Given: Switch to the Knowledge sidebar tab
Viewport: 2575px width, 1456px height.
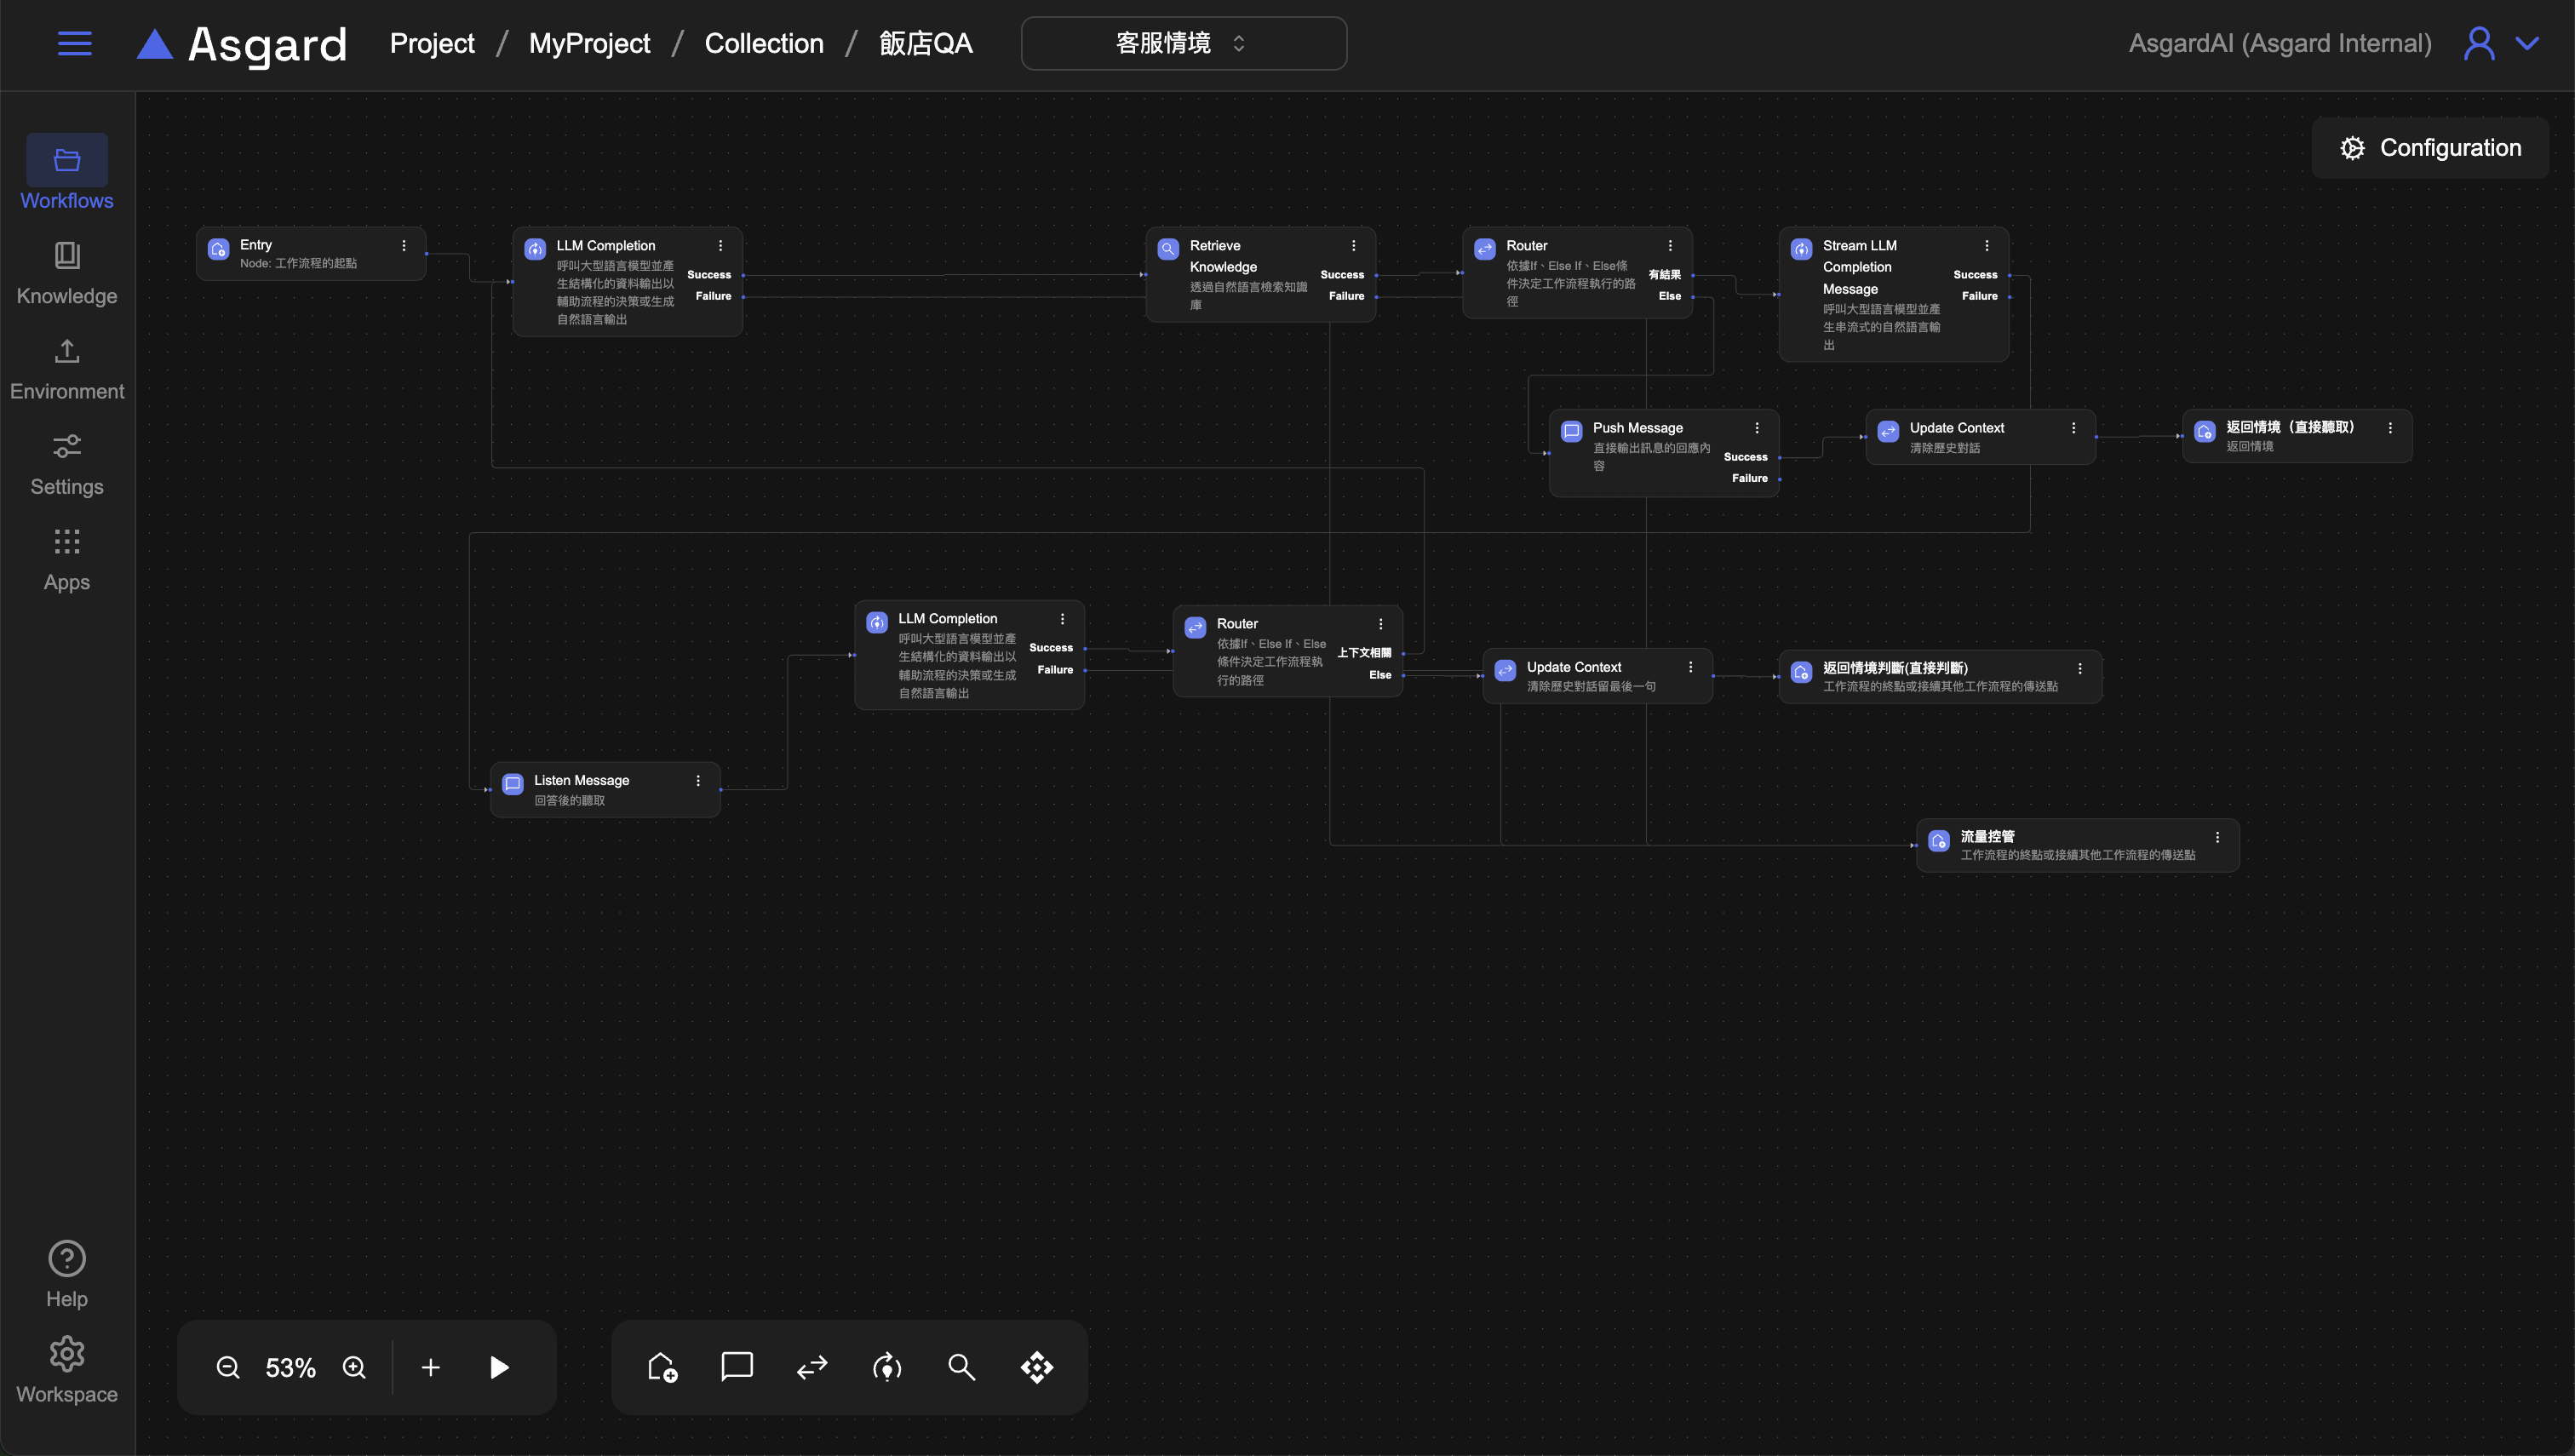Looking at the screenshot, I should [67, 273].
